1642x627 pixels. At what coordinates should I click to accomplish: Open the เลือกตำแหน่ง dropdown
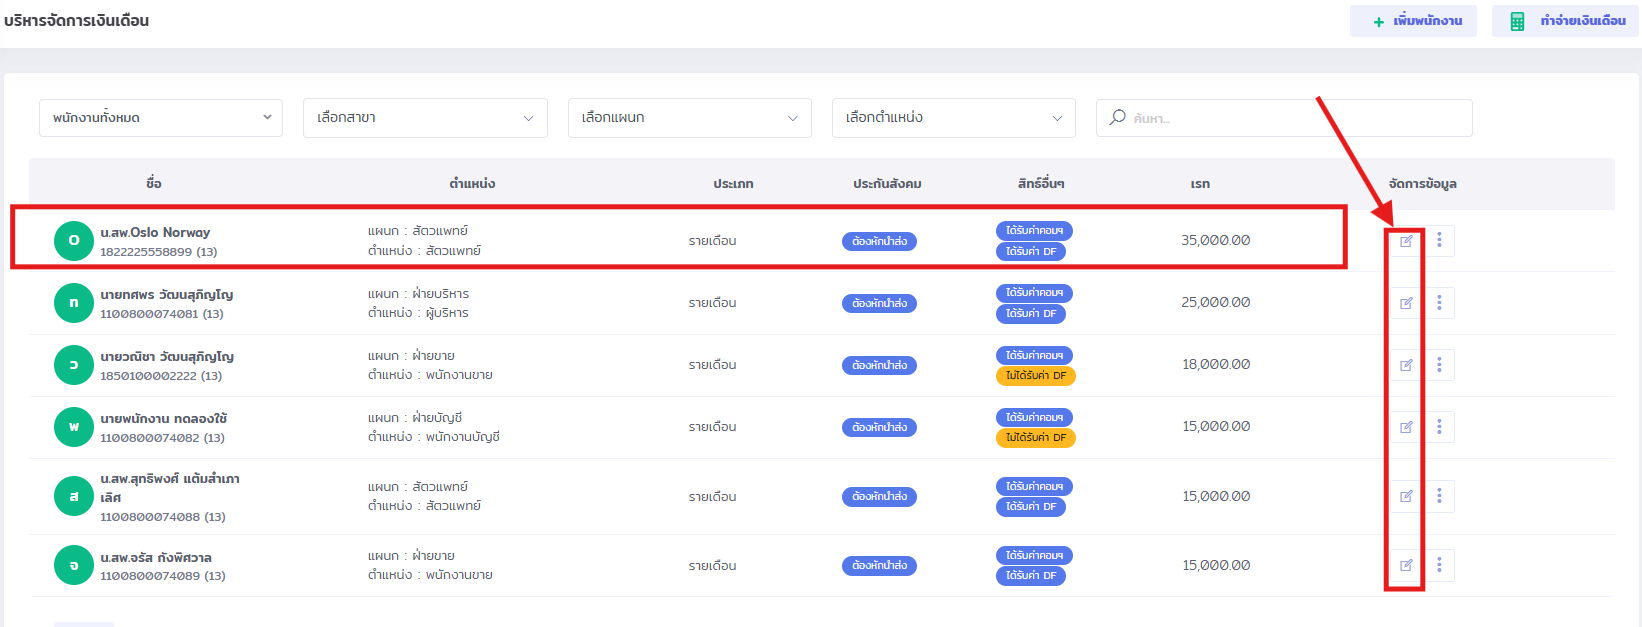(953, 118)
